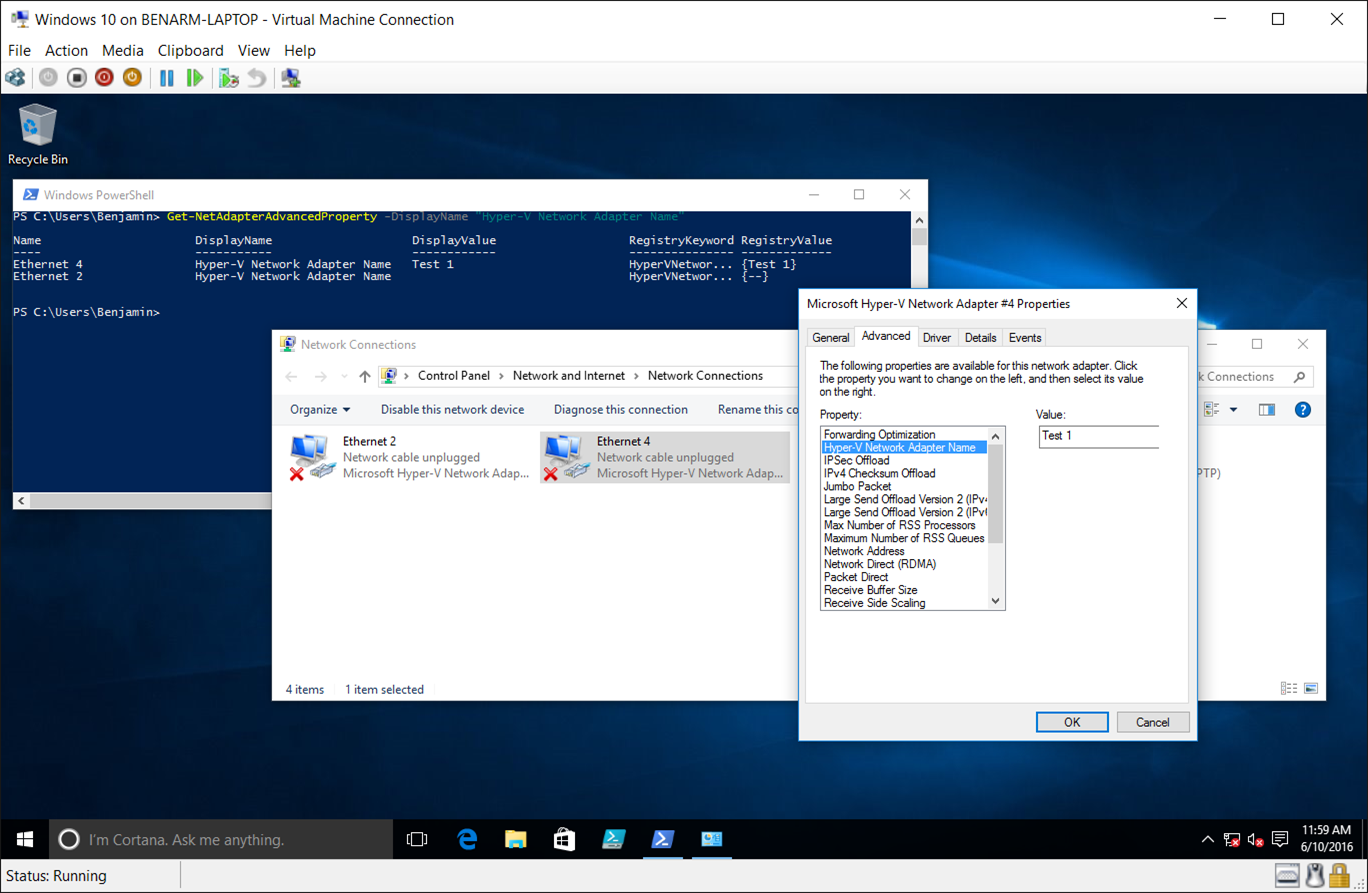Switch to the General tab
The height and width of the screenshot is (893, 1368).
tap(831, 338)
